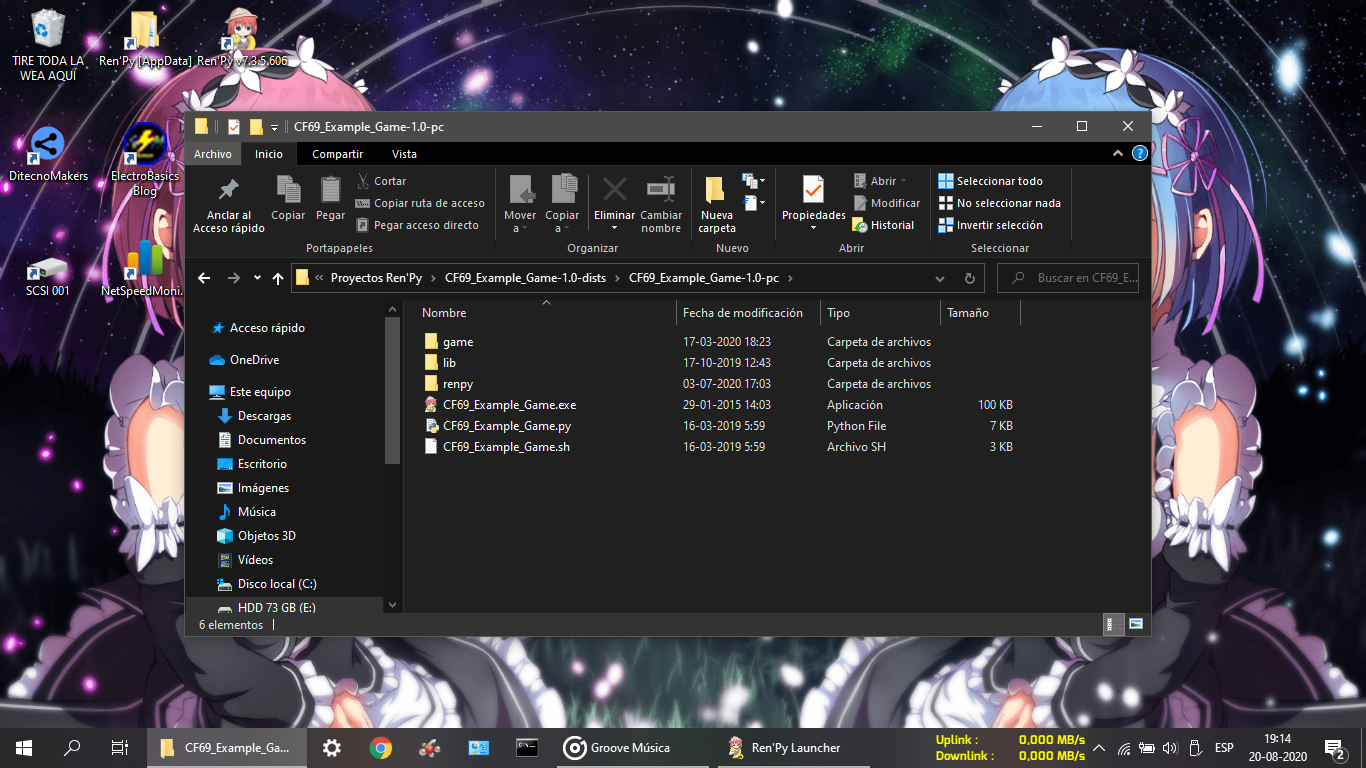Switch to large icons view
Image resolution: width=1366 pixels, height=768 pixels.
tap(1136, 624)
